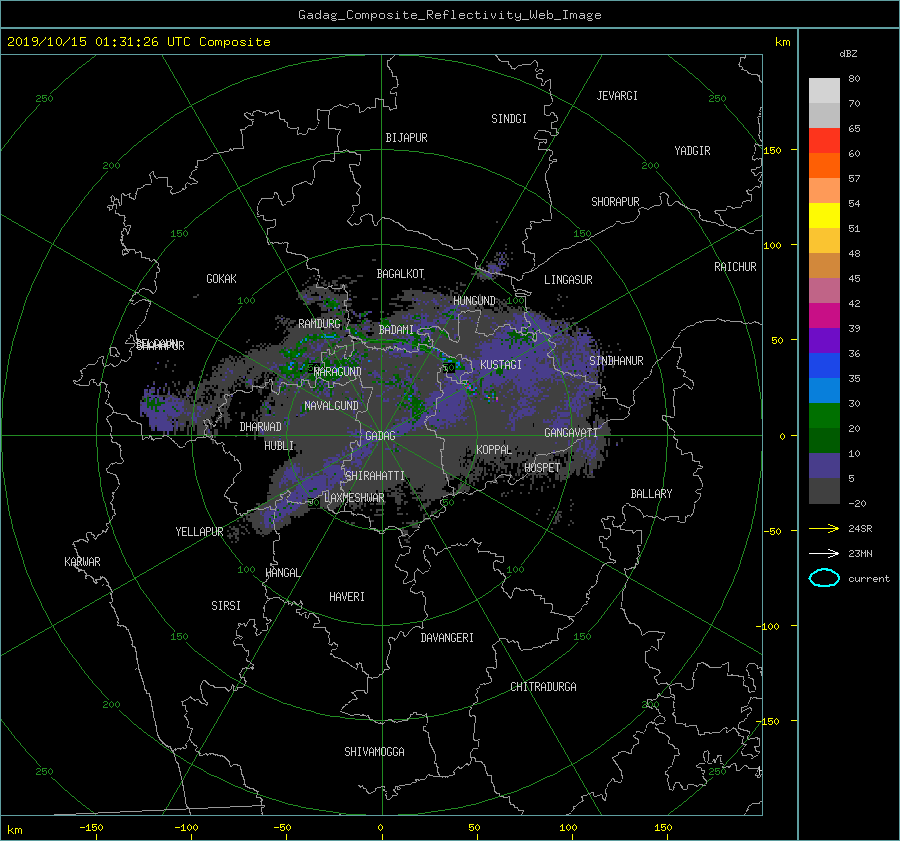
Task: Click the SINDGI city label
Action: (x=509, y=119)
